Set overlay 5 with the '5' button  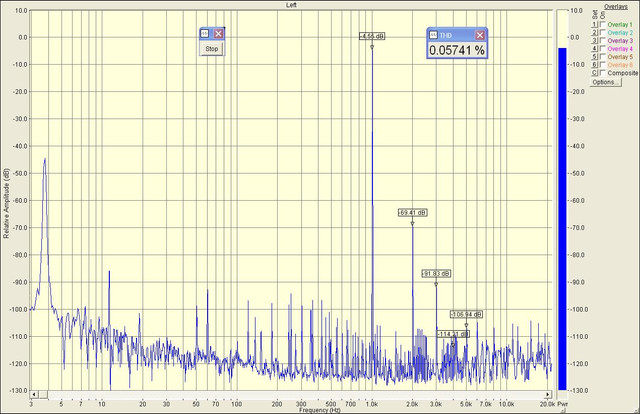(595, 57)
